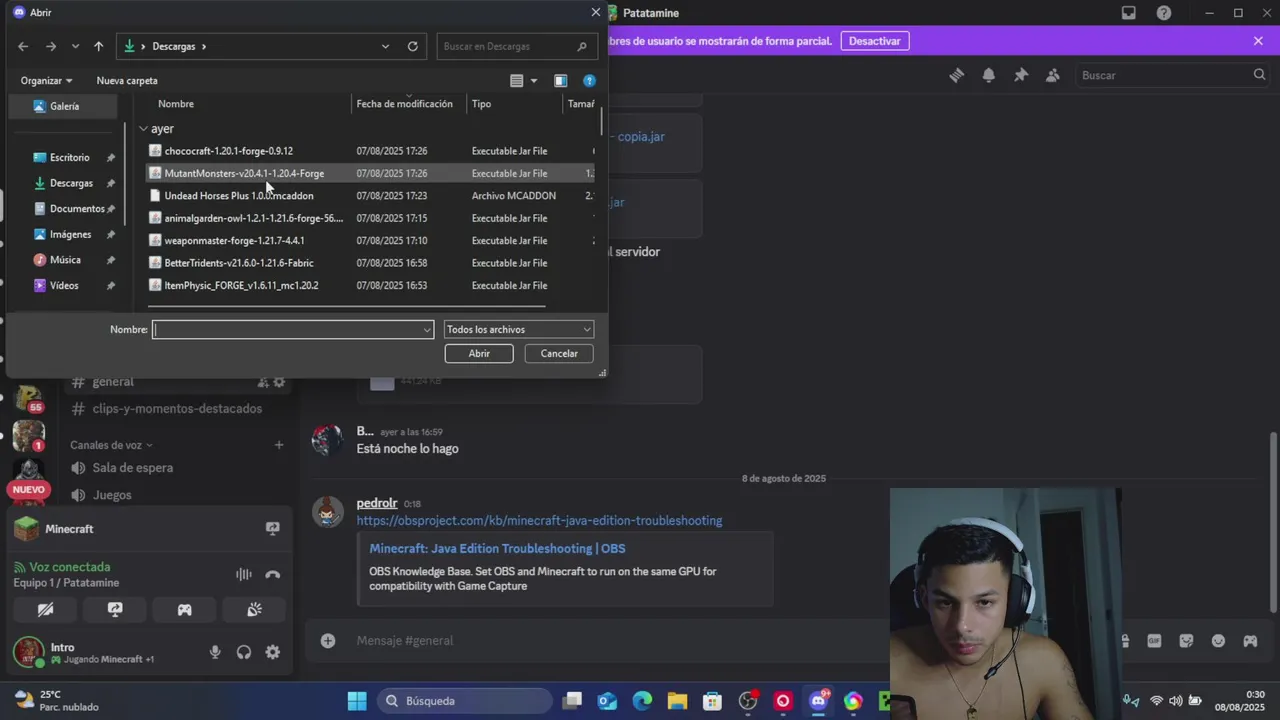Open the 'Todos los archivos' file type dropdown

point(519,329)
